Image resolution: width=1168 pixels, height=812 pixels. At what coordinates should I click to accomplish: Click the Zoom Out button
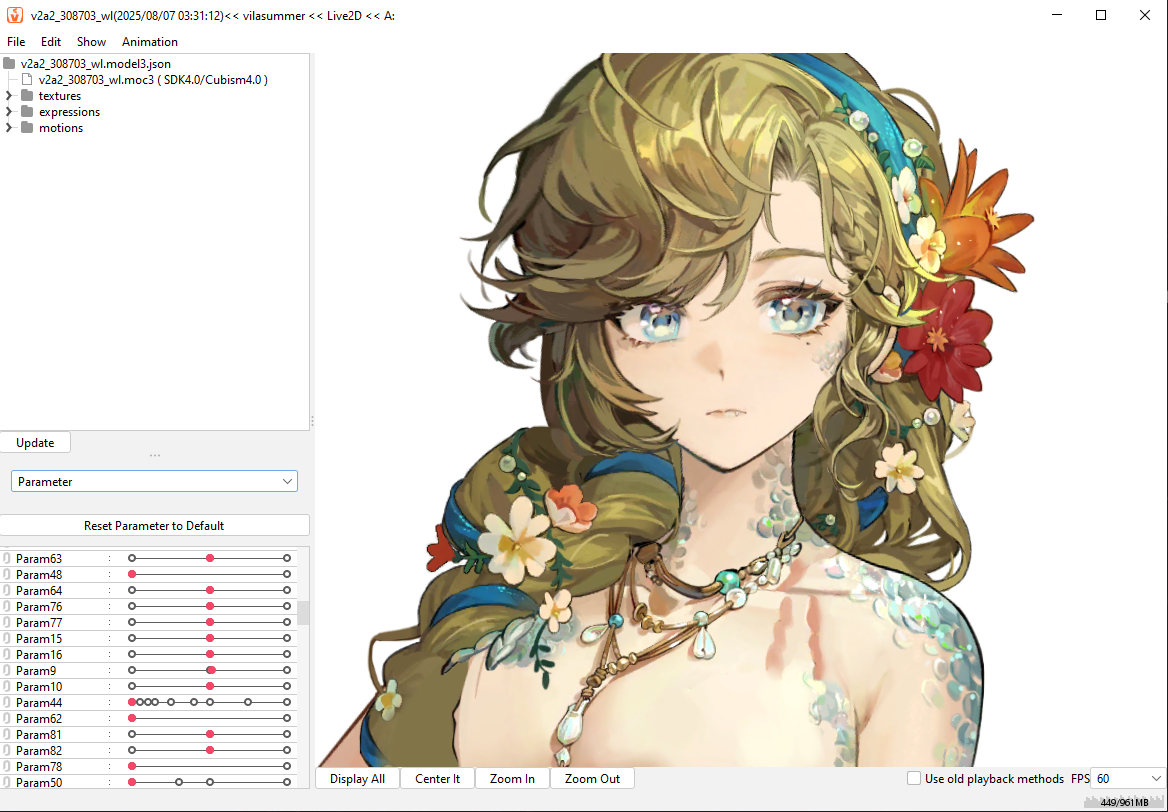[592, 778]
